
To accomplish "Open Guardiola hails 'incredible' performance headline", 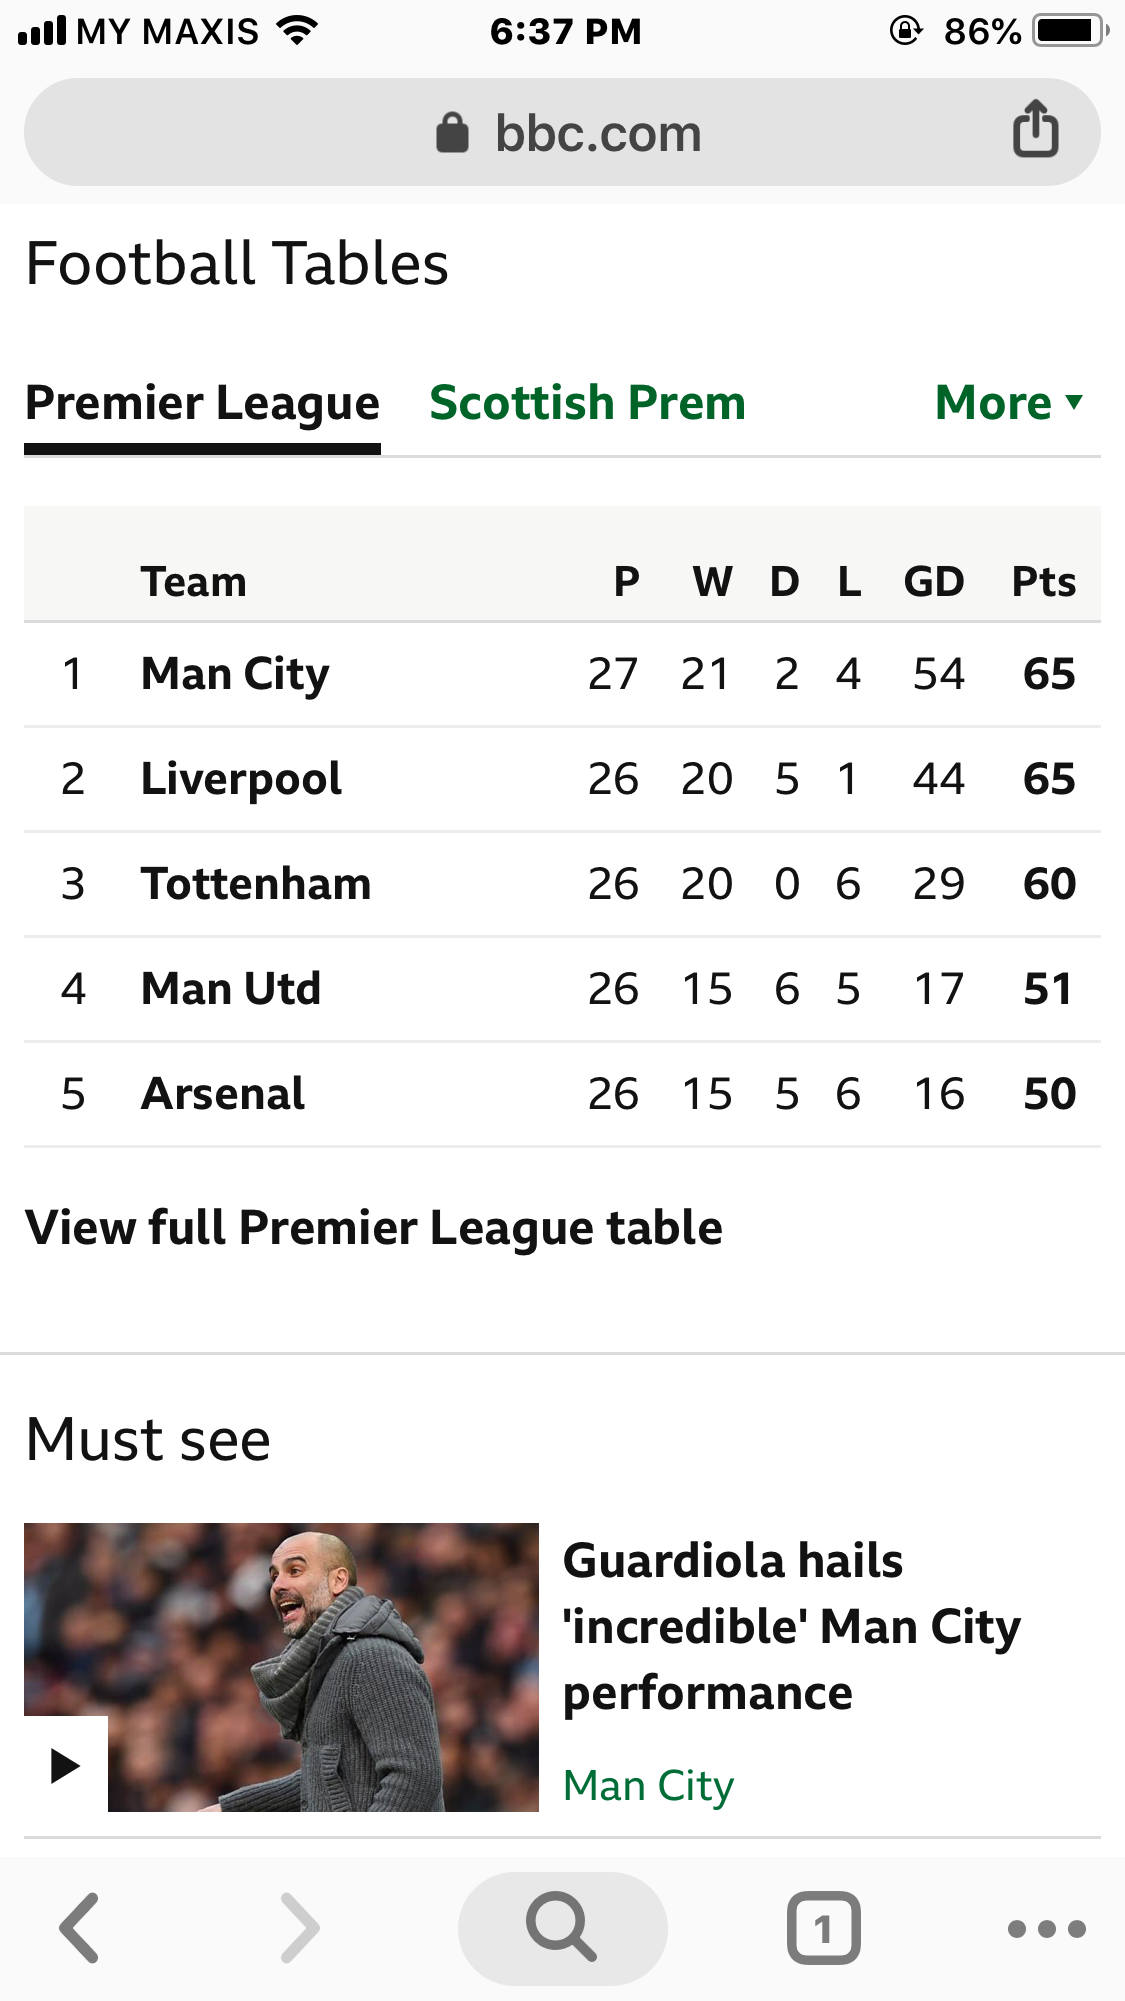I will tap(792, 1627).
